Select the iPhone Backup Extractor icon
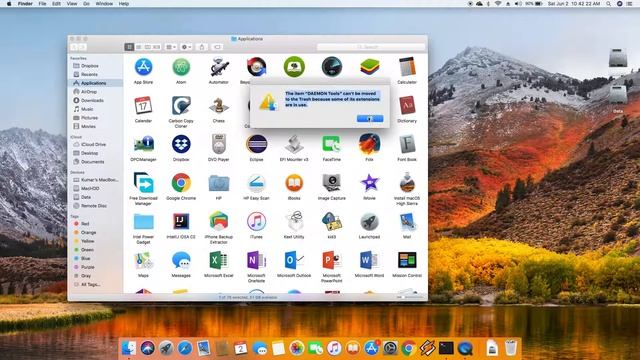This screenshot has height=360, width=640. coord(219,222)
